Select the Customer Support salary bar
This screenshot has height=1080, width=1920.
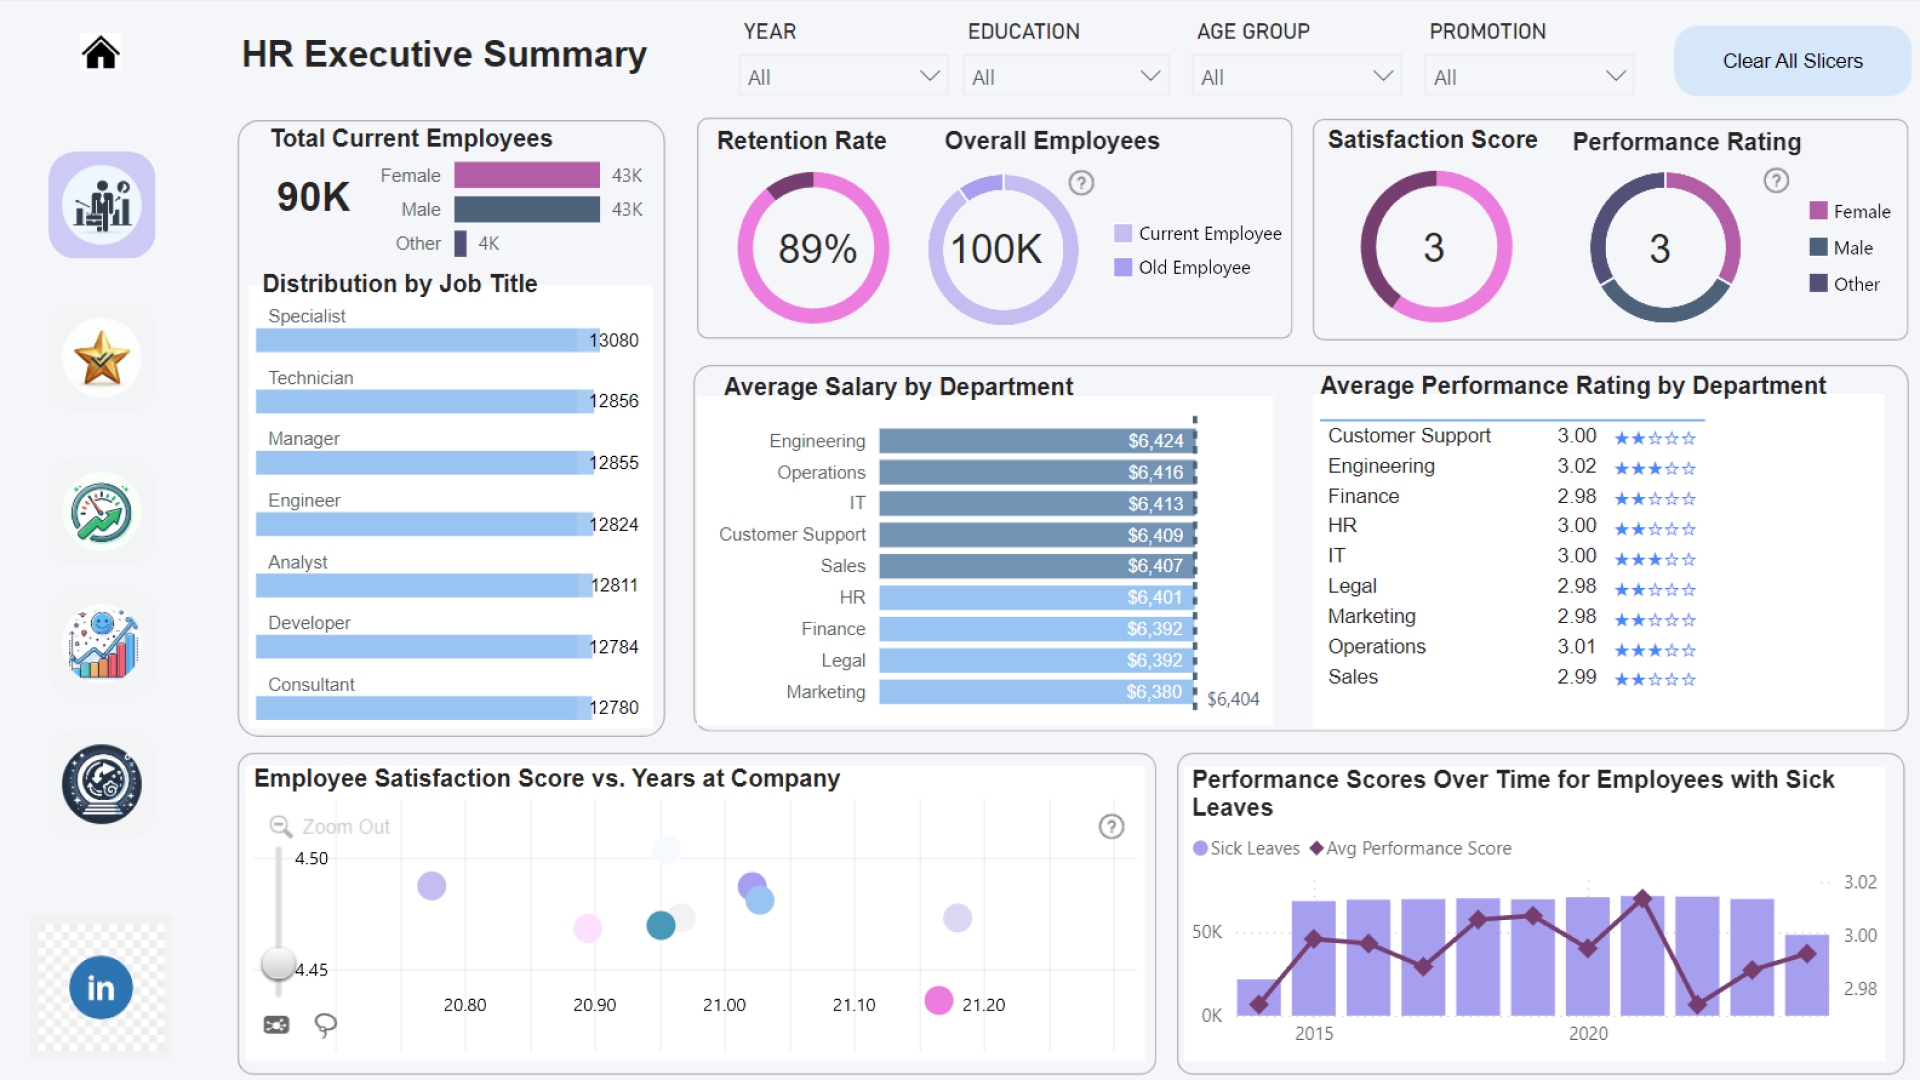click(x=1038, y=535)
